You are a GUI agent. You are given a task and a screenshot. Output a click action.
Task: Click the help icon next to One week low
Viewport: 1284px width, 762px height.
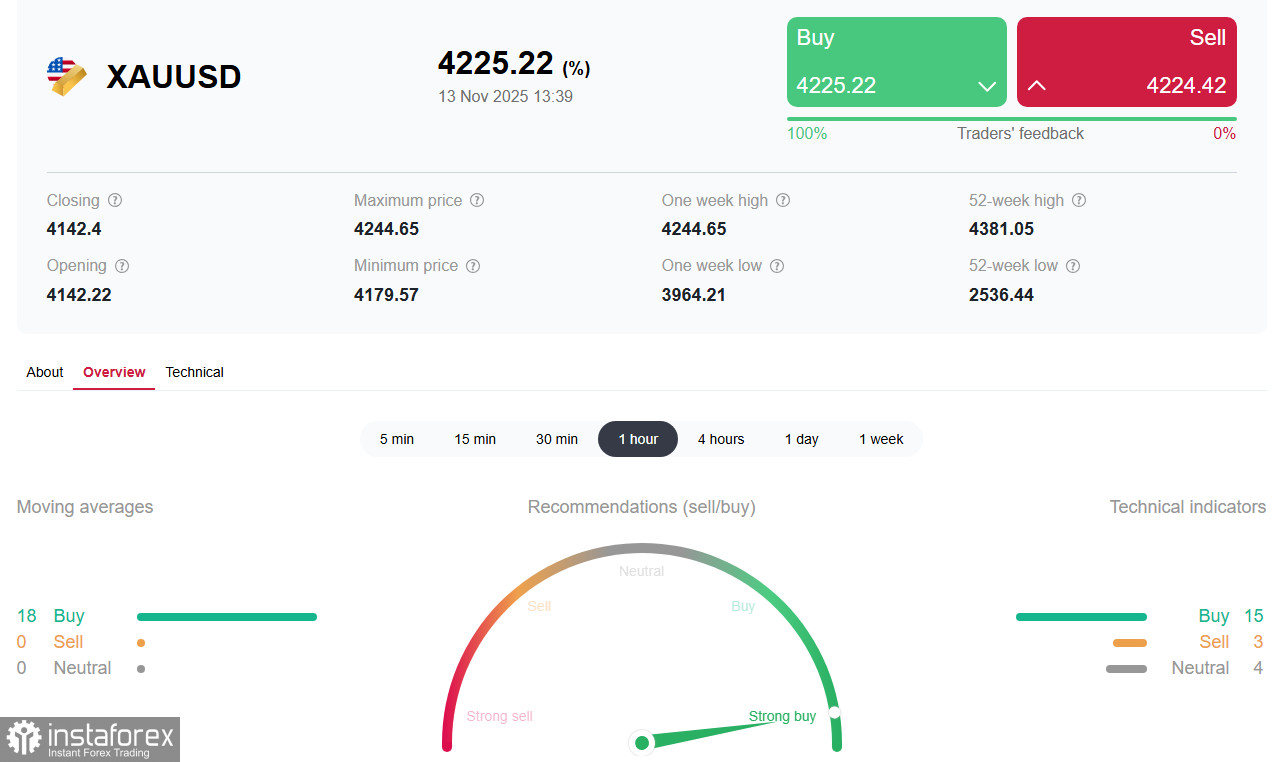tap(776, 265)
